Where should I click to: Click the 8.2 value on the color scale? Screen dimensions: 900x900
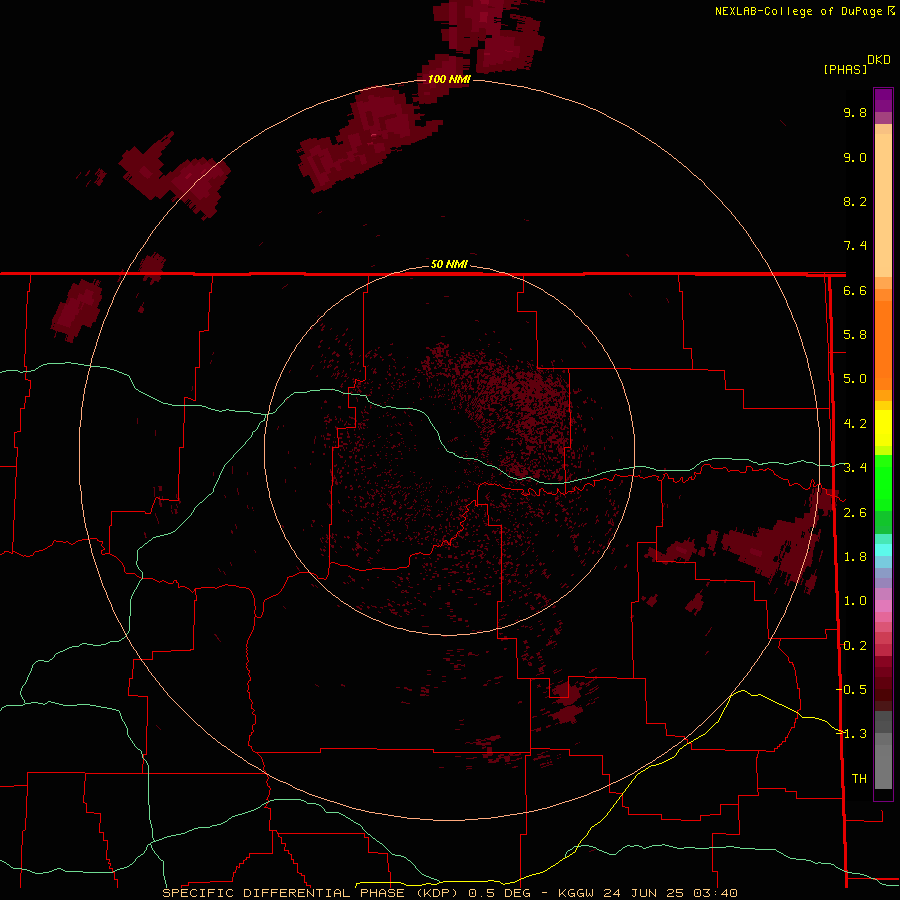855,201
